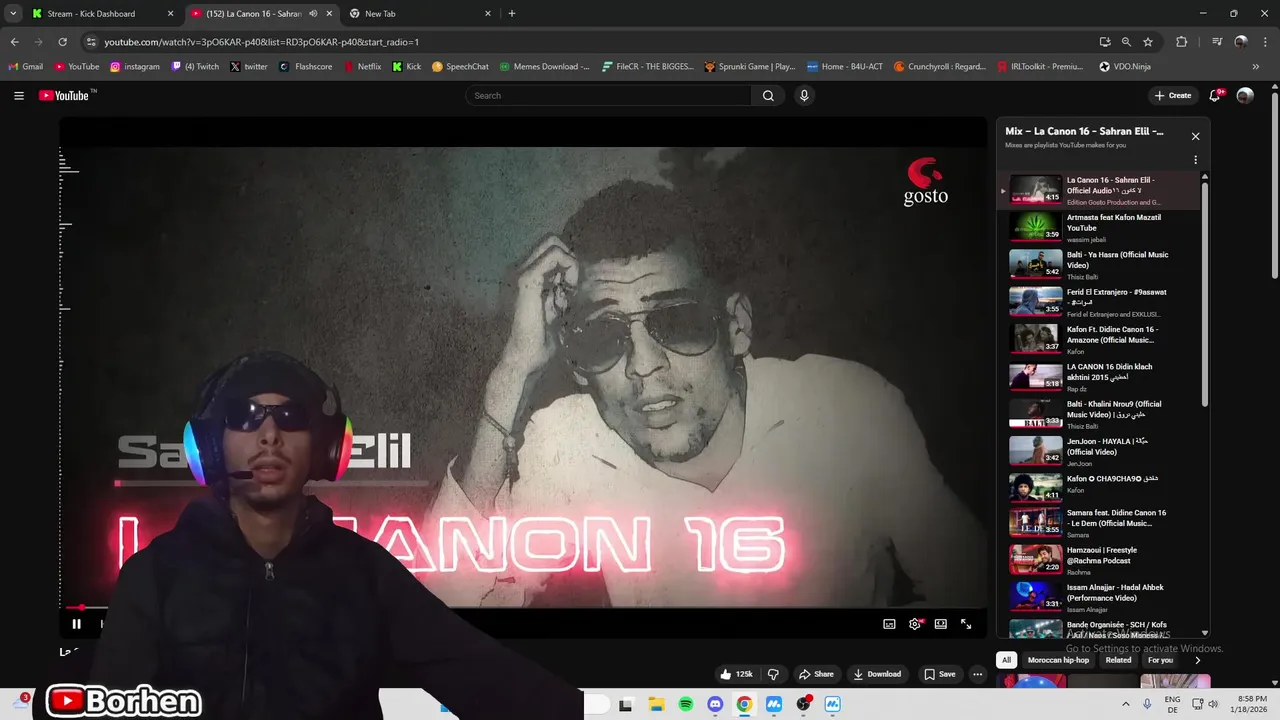This screenshot has height=720, width=1280.
Task: Open Chrome zoom magnifier in address bar
Action: tap(1126, 42)
